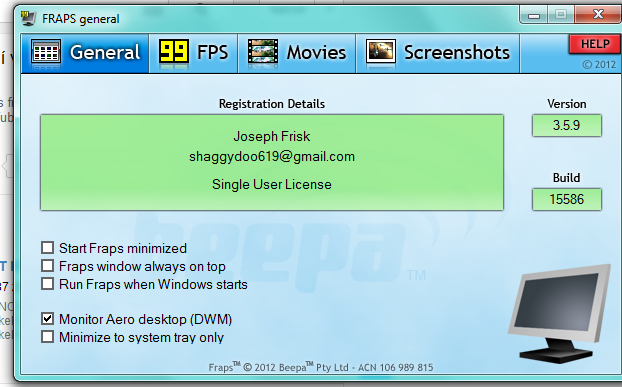Switch to the Movies tab
Viewport: 622px width, 387px height.
click(297, 53)
